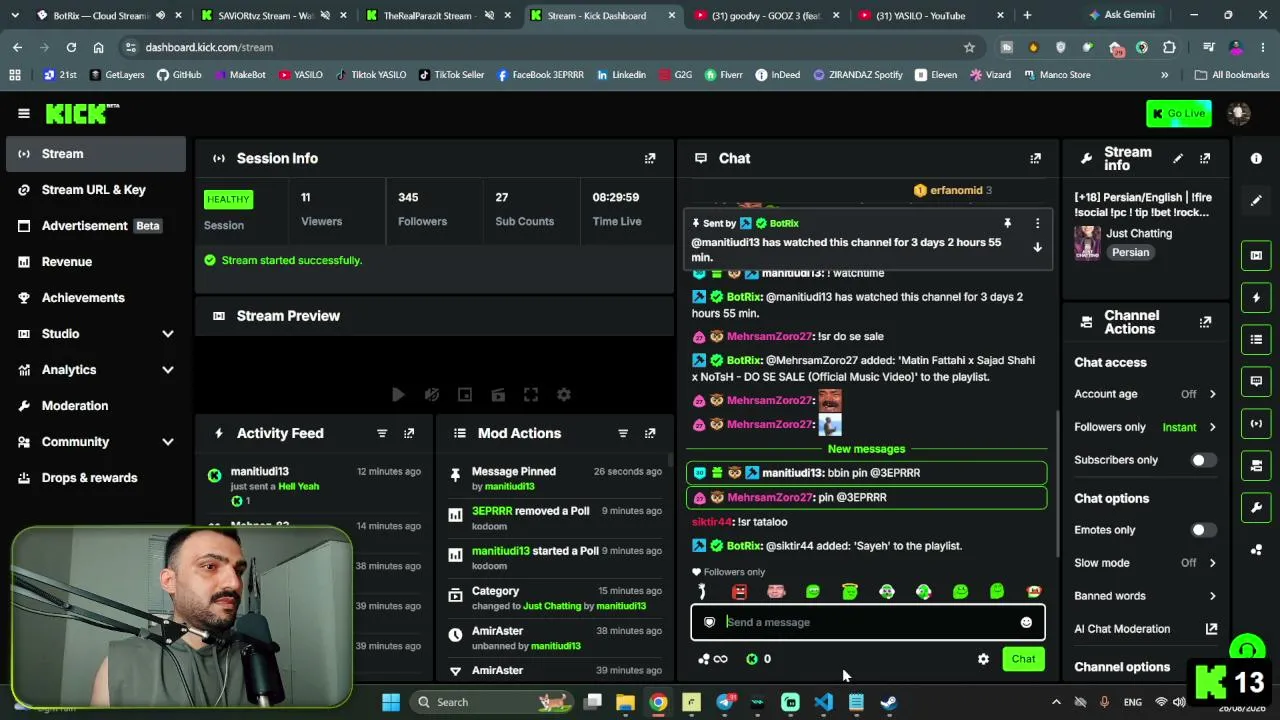Filter the Activity Feed
1280x720 pixels.
pos(382,433)
